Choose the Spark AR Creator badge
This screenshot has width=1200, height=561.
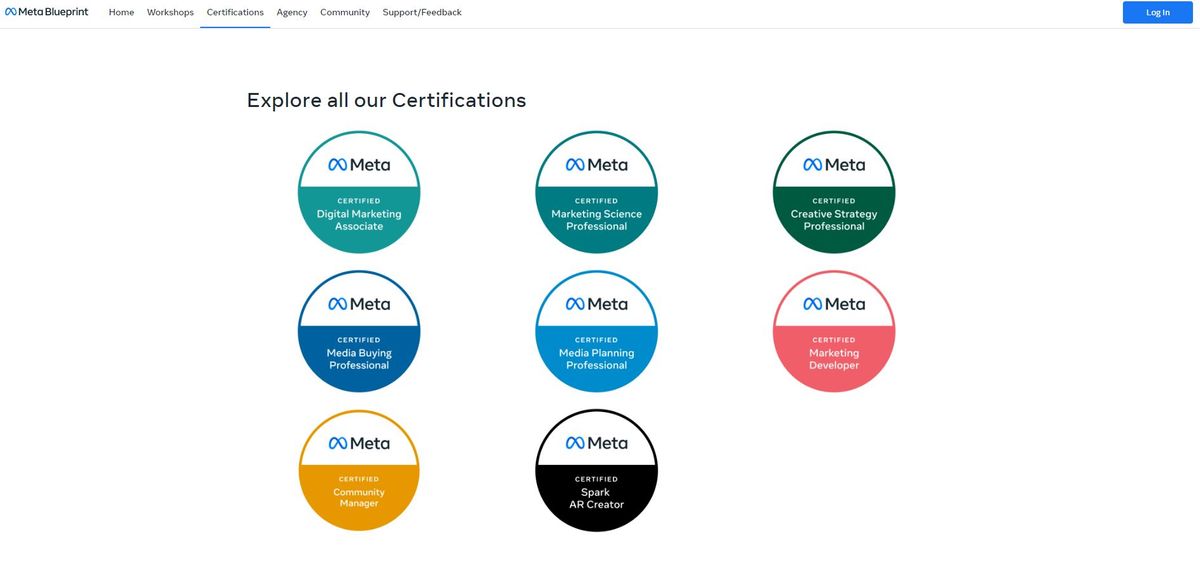597,470
